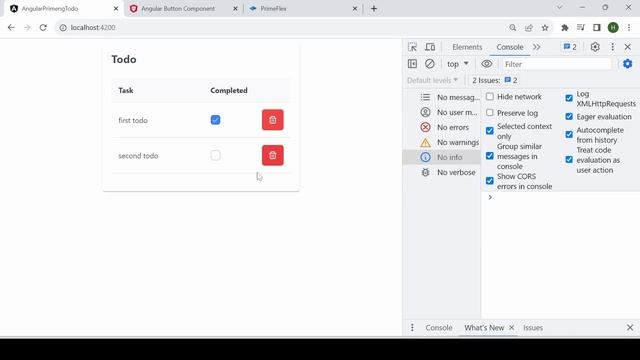Bookmark this page with the star
Screen dimensions: 640x360
(545, 27)
